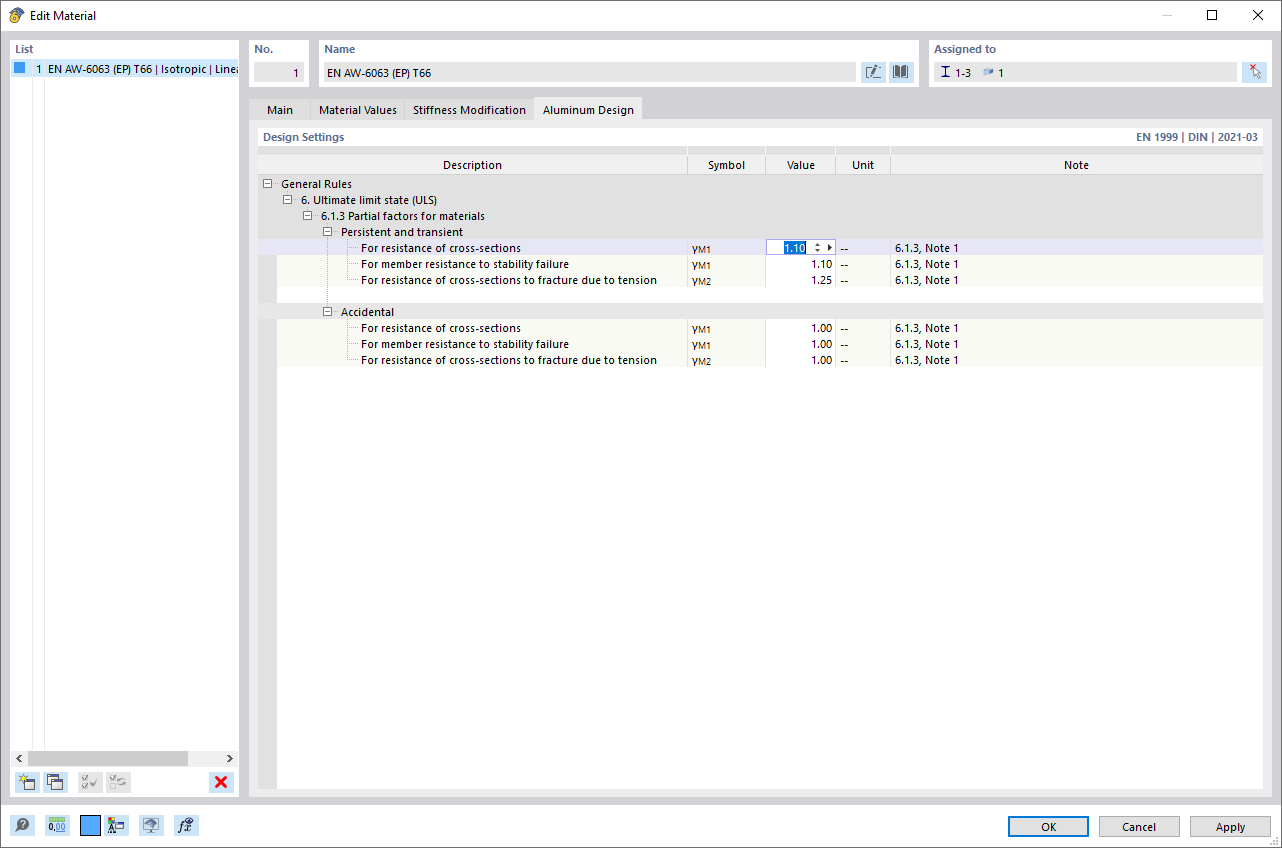
Task: Click the blue material color swatch
Action: 89,825
